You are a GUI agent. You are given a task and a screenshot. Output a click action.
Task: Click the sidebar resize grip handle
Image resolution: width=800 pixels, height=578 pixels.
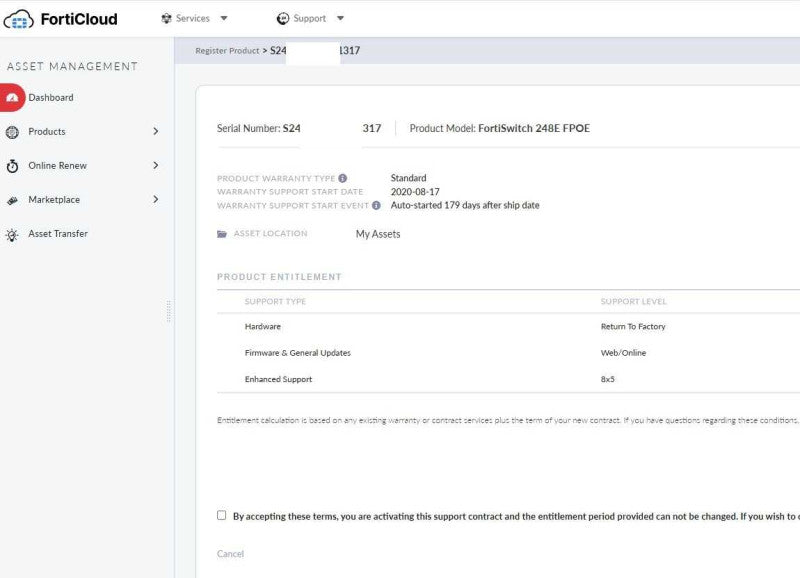point(168,311)
